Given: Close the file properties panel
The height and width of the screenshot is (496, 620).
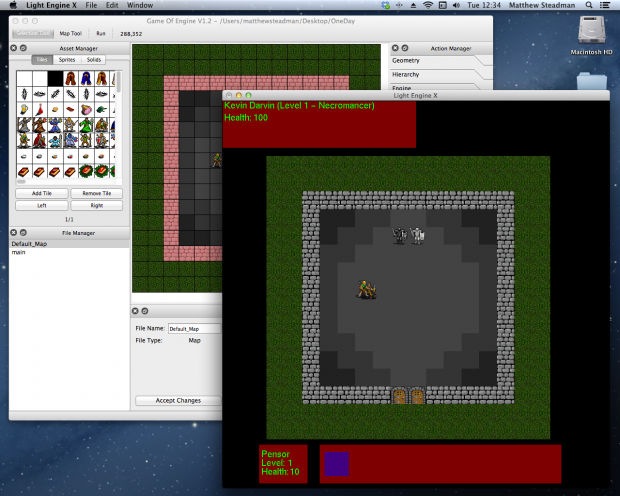Looking at the screenshot, I should (135, 311).
